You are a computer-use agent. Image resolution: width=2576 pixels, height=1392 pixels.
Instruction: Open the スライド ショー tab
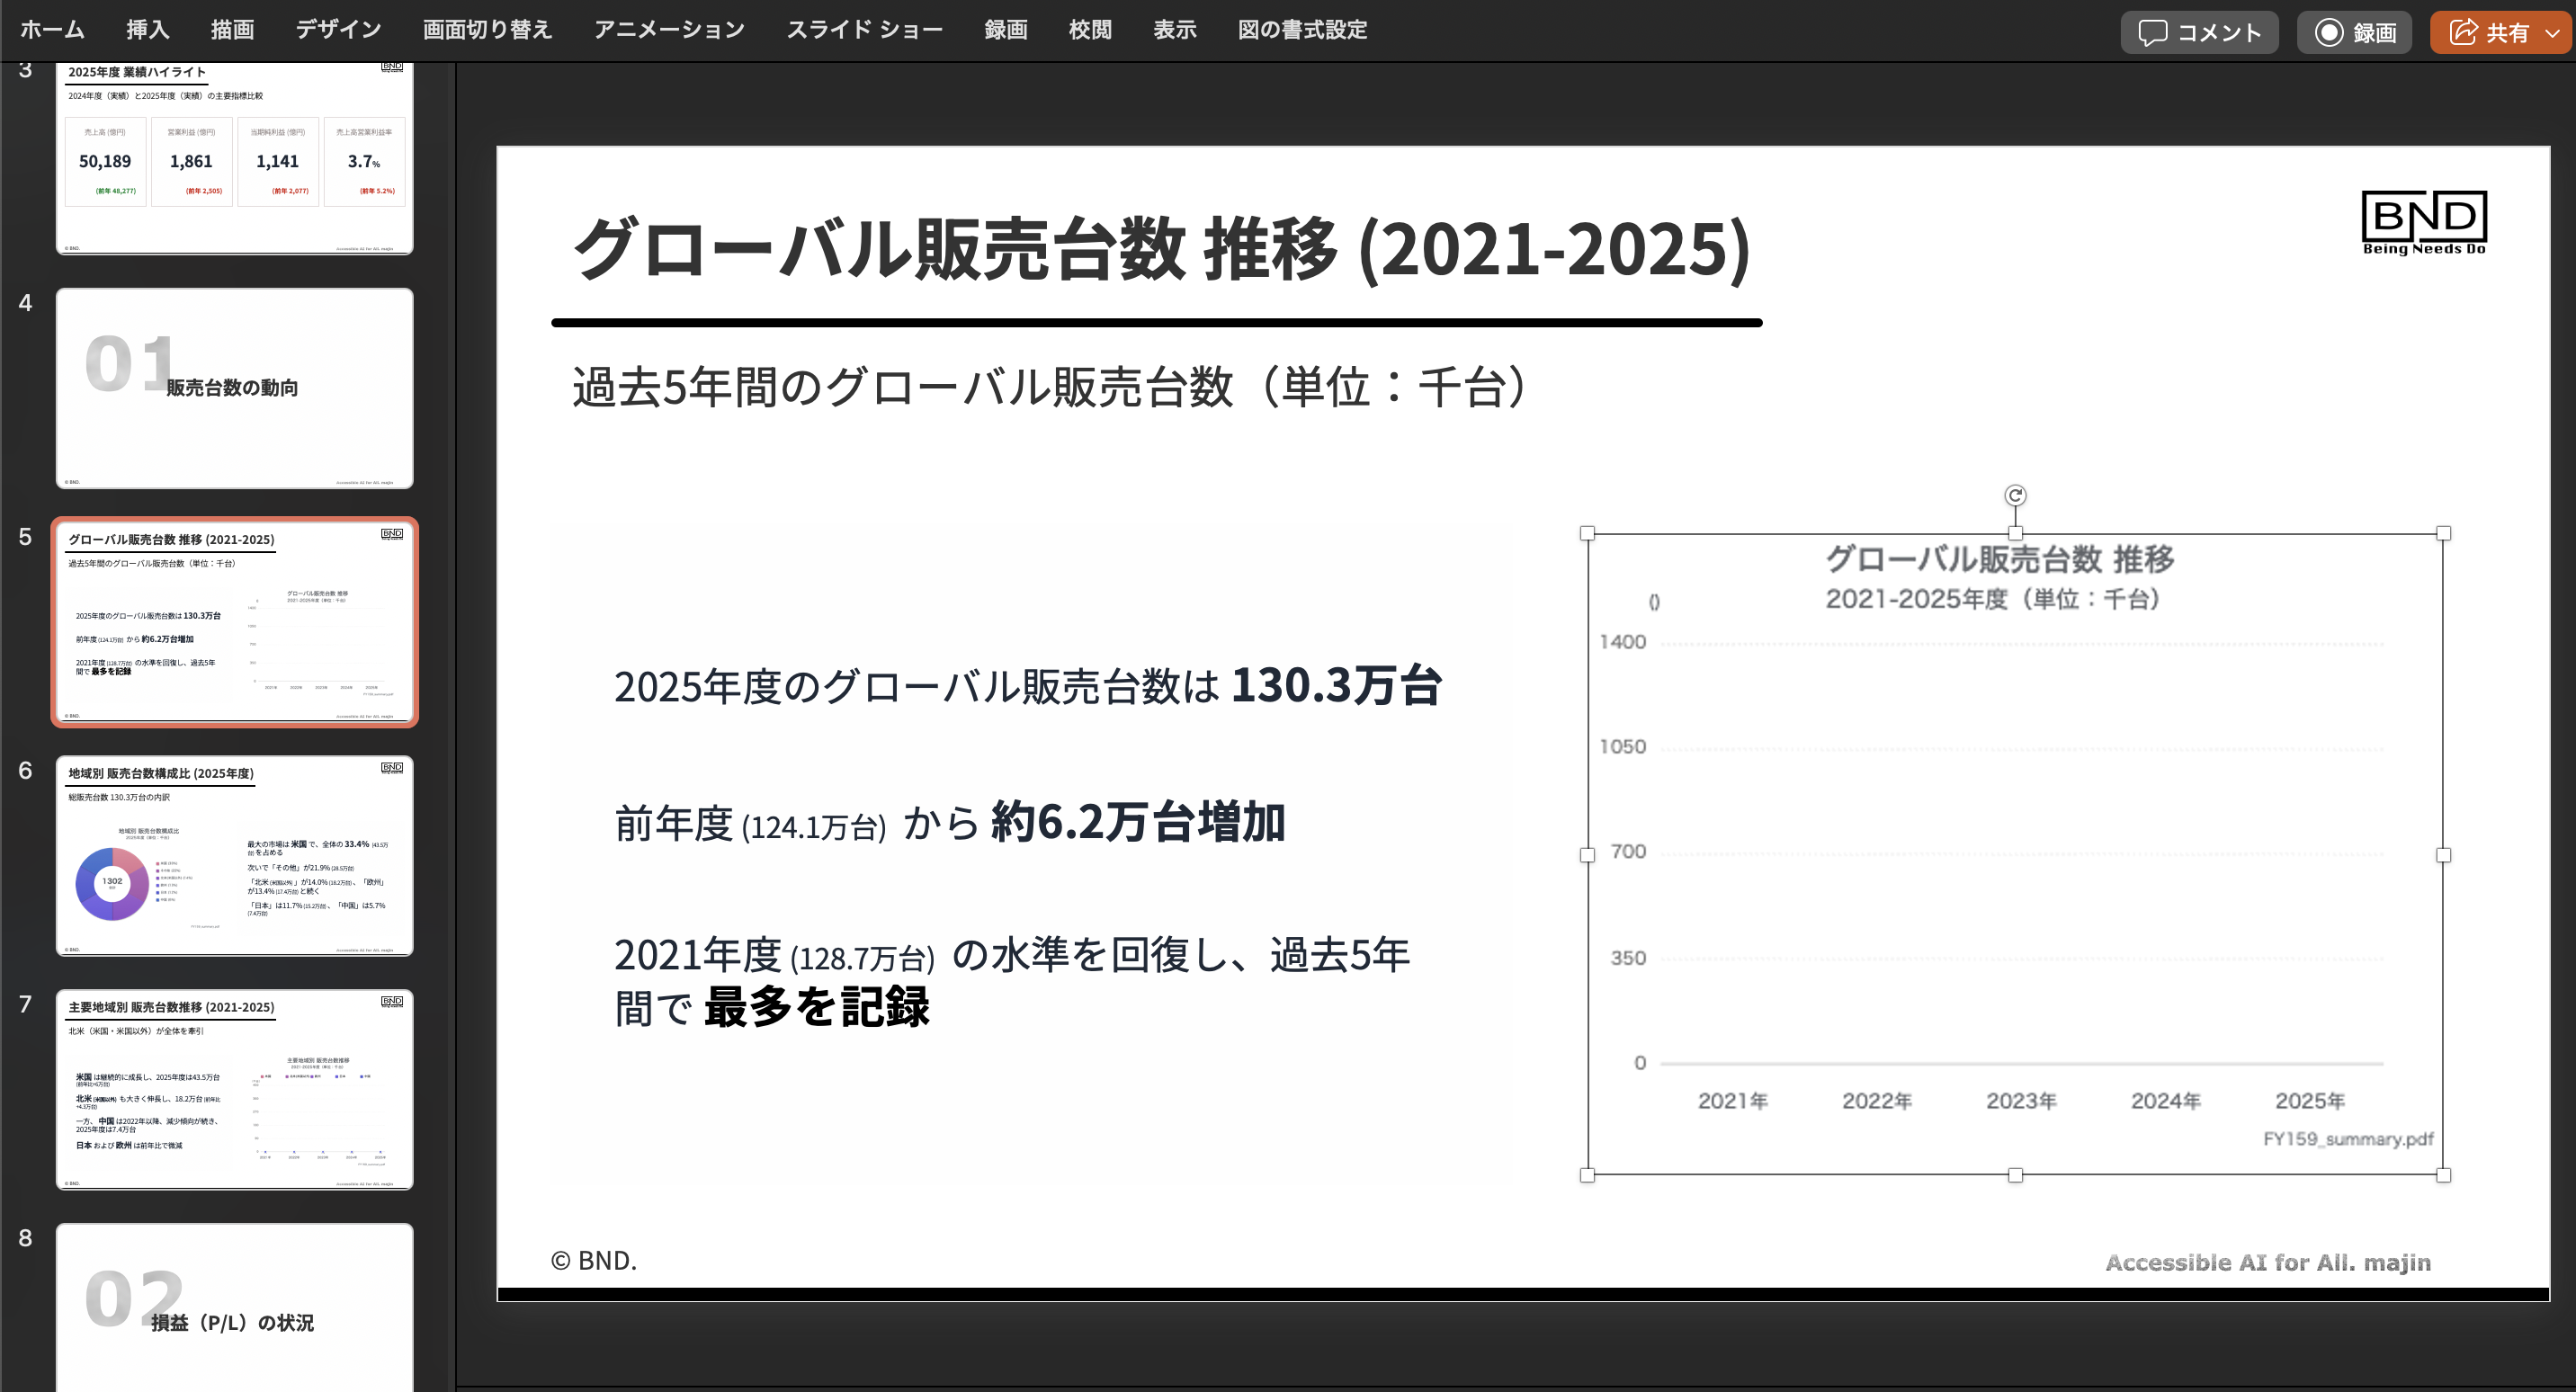pos(864,30)
